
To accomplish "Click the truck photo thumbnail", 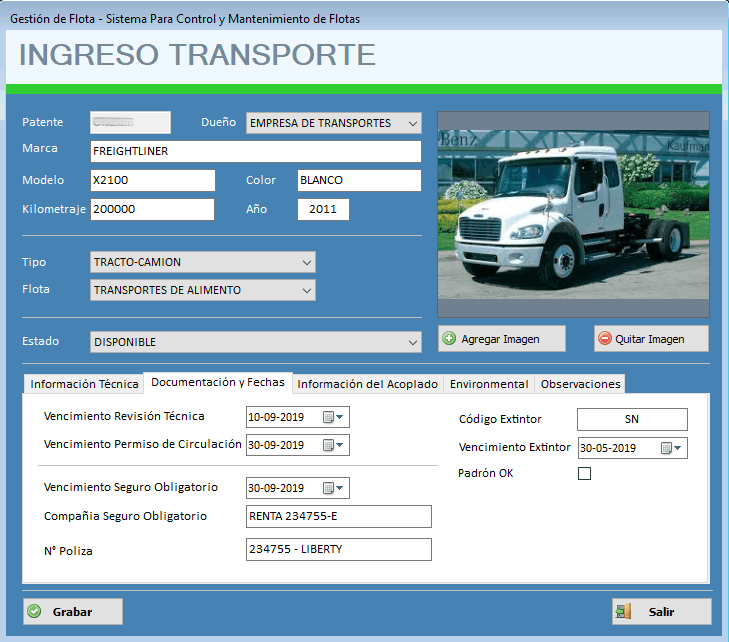I will pos(573,214).
